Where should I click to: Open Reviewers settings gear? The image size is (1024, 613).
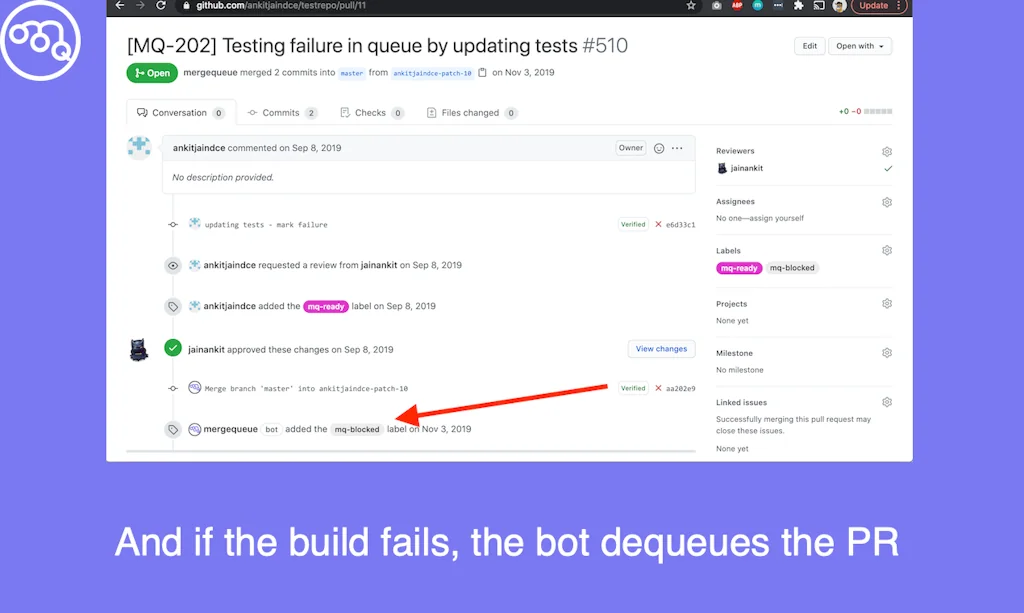tap(886, 151)
